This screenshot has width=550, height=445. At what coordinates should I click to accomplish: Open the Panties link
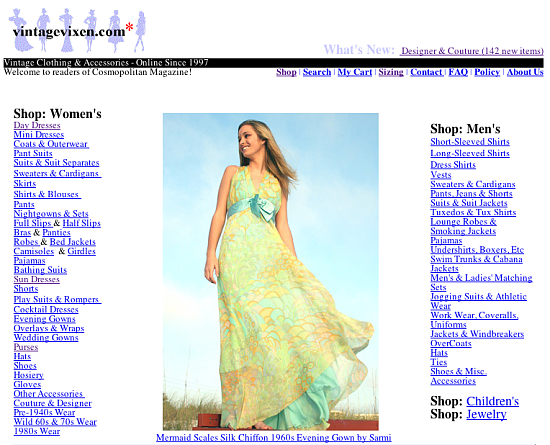(56, 232)
